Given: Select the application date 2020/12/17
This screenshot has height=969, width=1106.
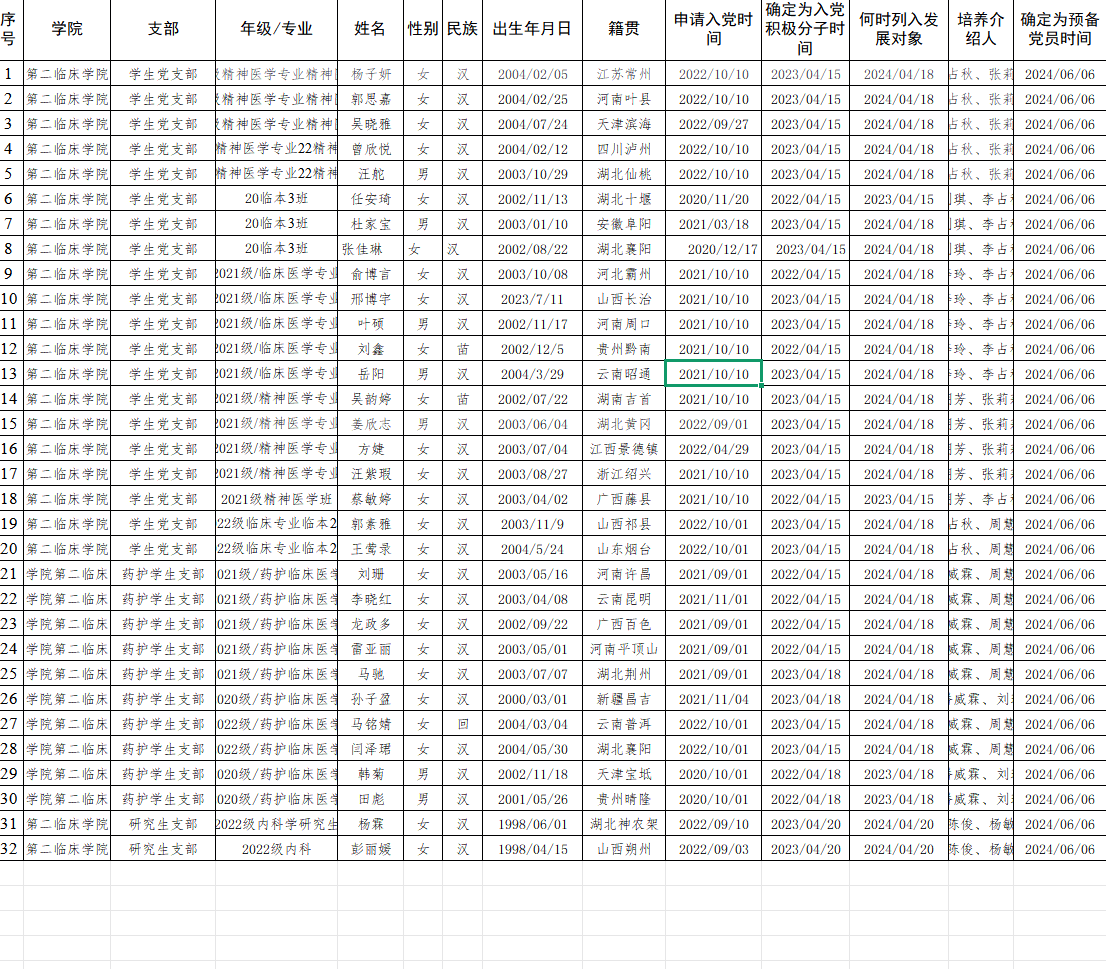Looking at the screenshot, I should (722, 249).
